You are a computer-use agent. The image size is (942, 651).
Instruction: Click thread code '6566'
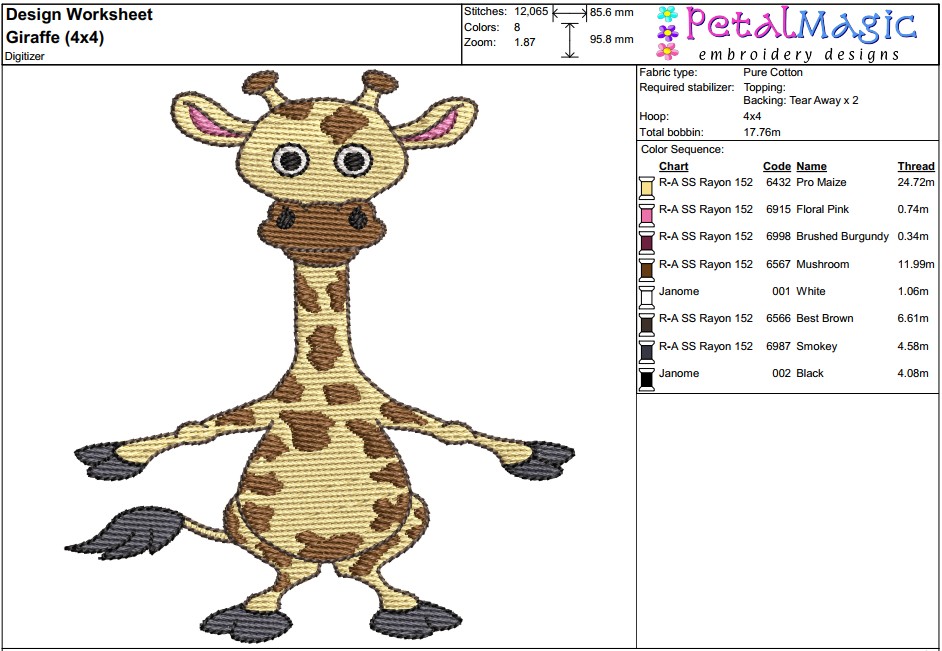(778, 318)
